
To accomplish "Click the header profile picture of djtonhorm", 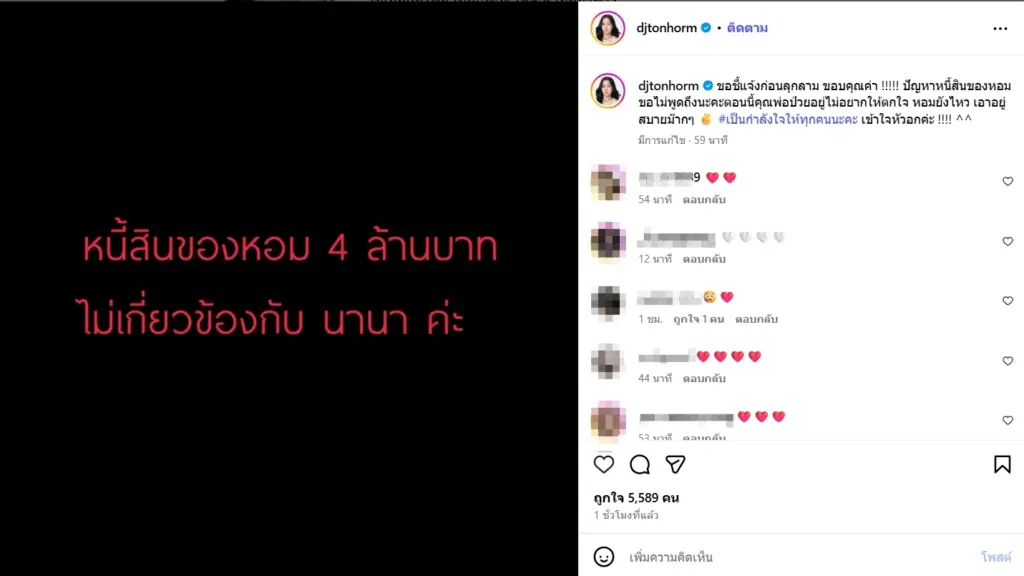I will 607,28.
